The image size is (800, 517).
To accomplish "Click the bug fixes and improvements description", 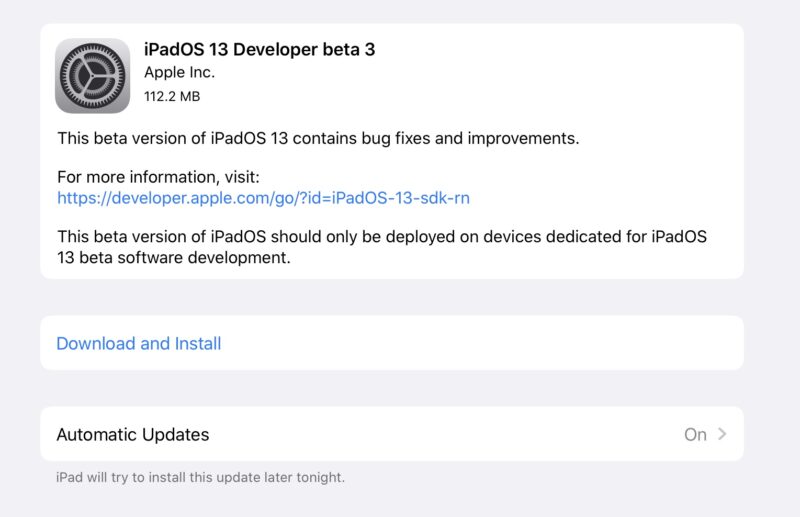I will click(318, 138).
